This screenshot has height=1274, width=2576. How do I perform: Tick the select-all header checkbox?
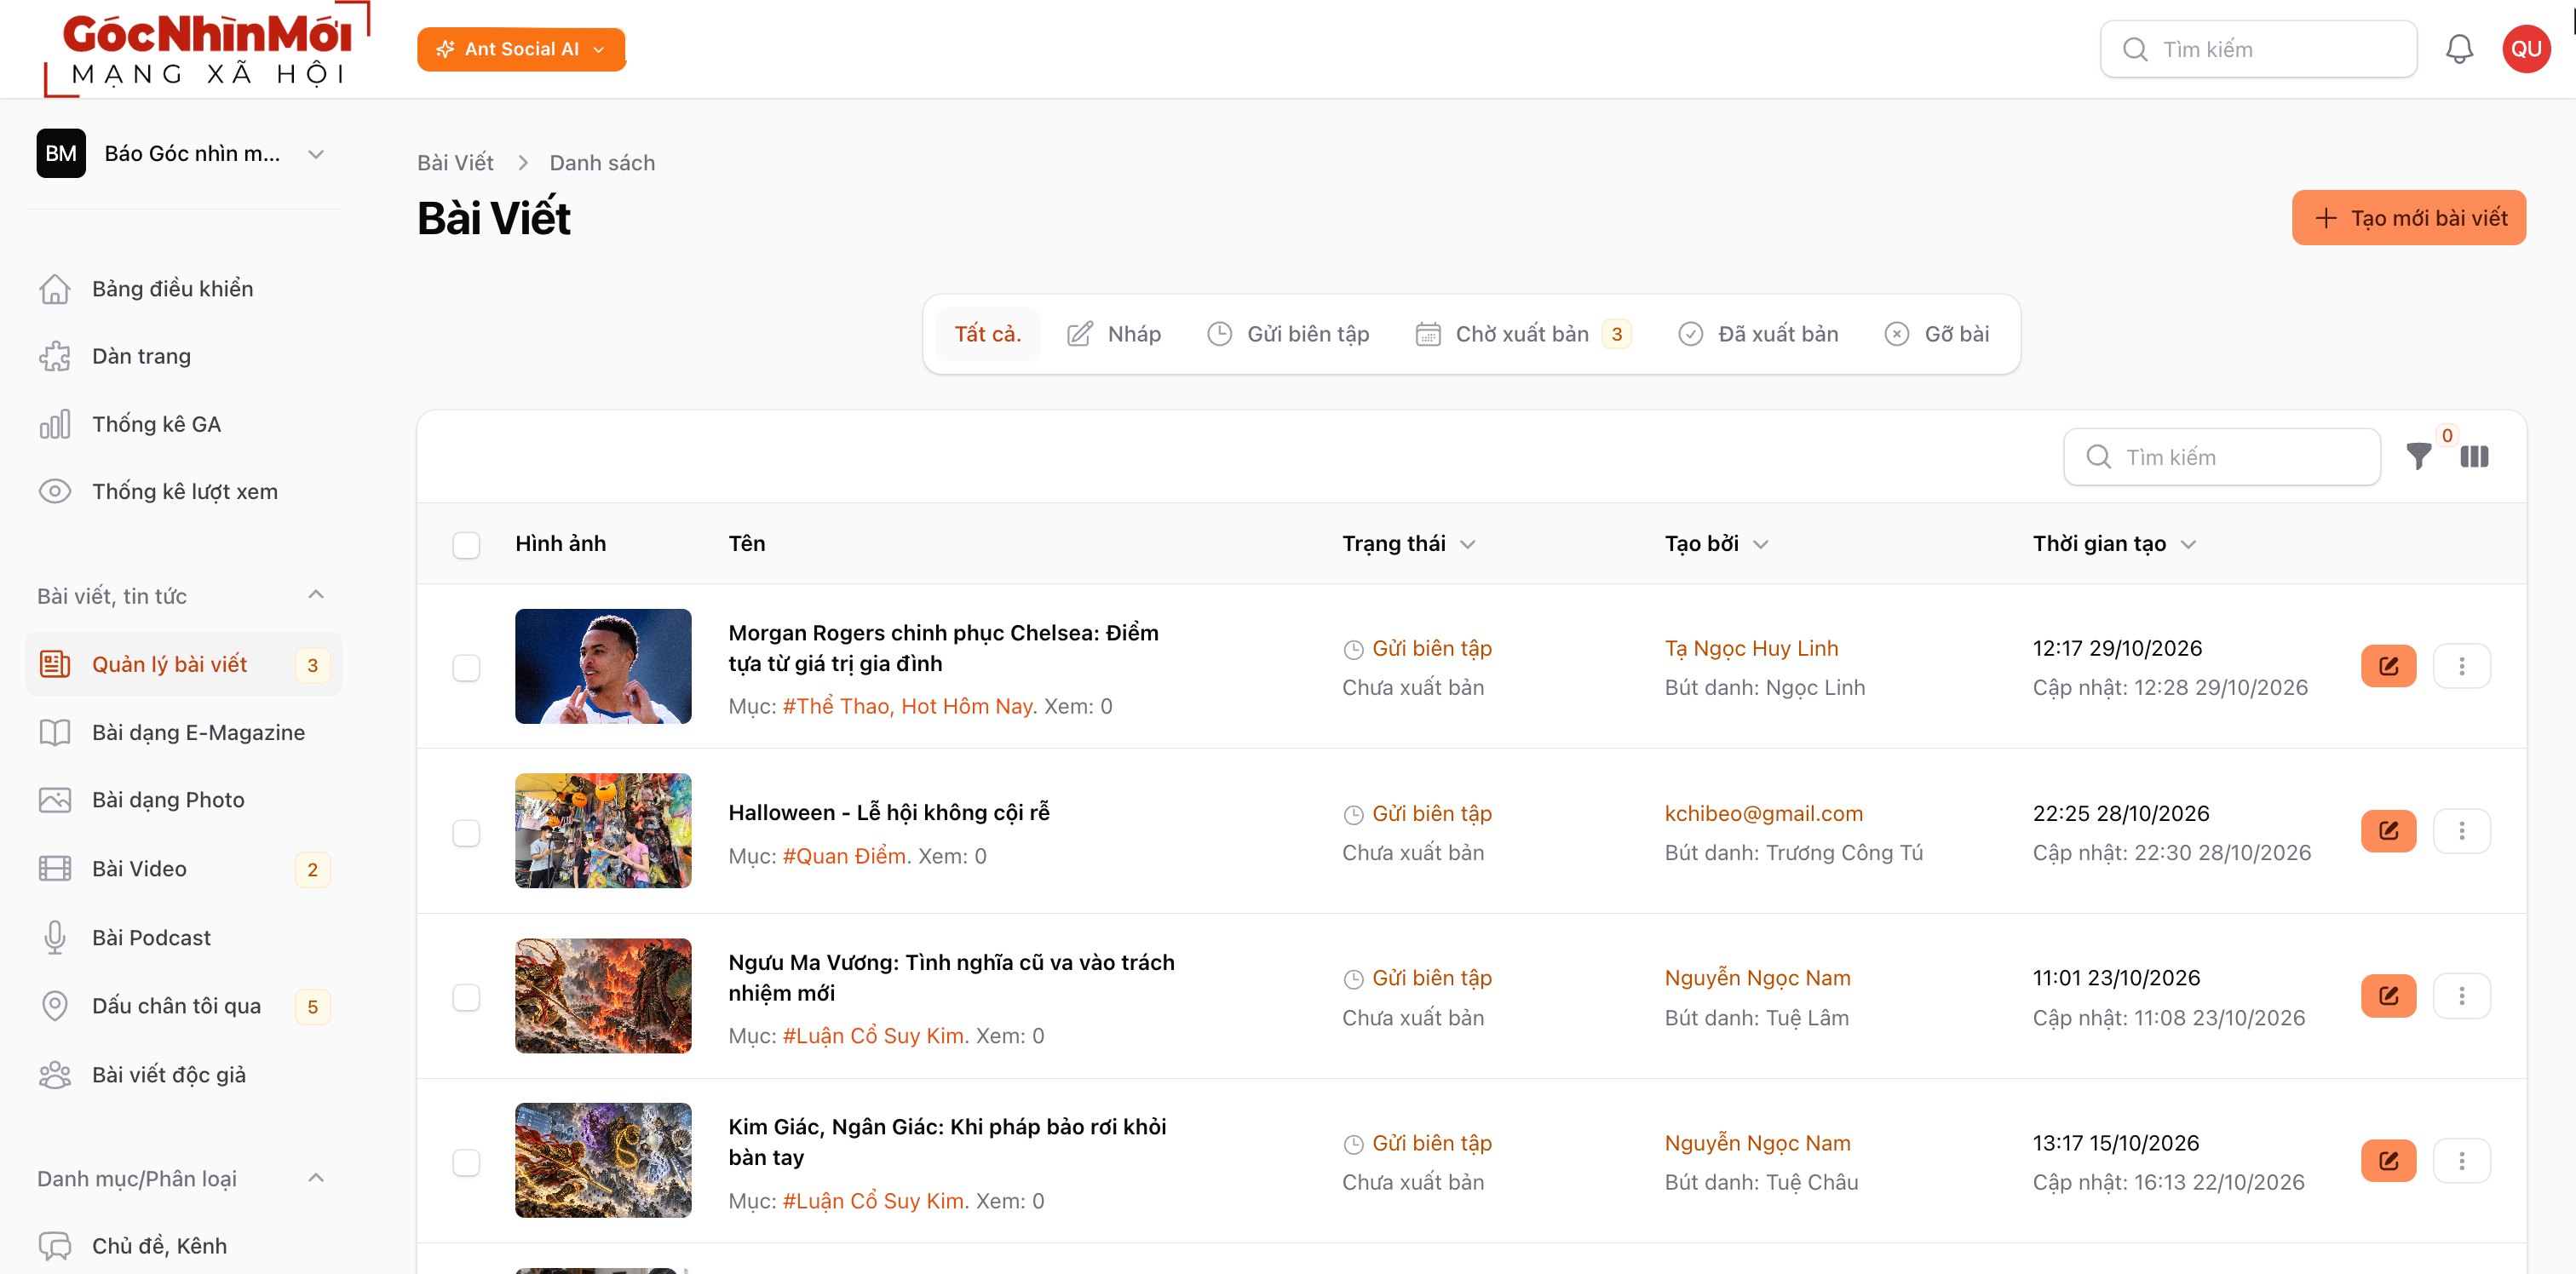pos(466,544)
